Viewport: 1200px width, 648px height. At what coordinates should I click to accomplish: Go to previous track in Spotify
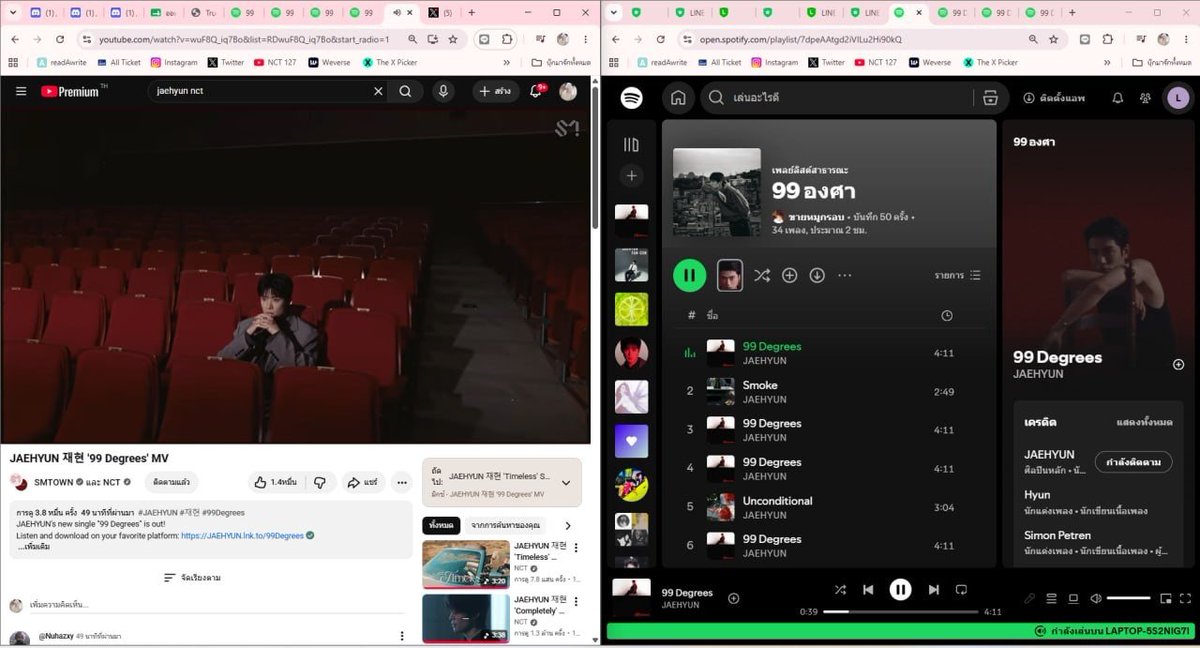tap(868, 590)
